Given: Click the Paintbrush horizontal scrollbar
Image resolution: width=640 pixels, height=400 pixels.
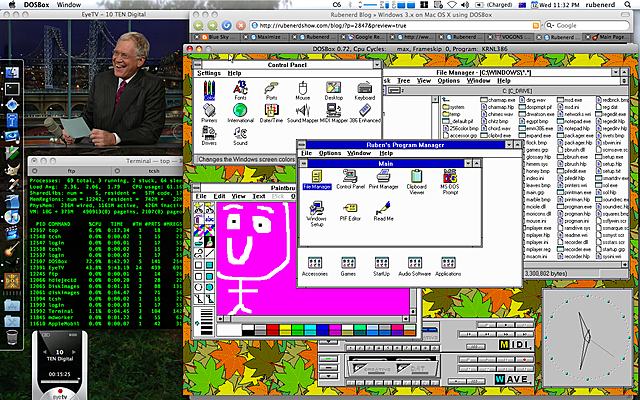Looking at the screenshot, I should point(313,319).
